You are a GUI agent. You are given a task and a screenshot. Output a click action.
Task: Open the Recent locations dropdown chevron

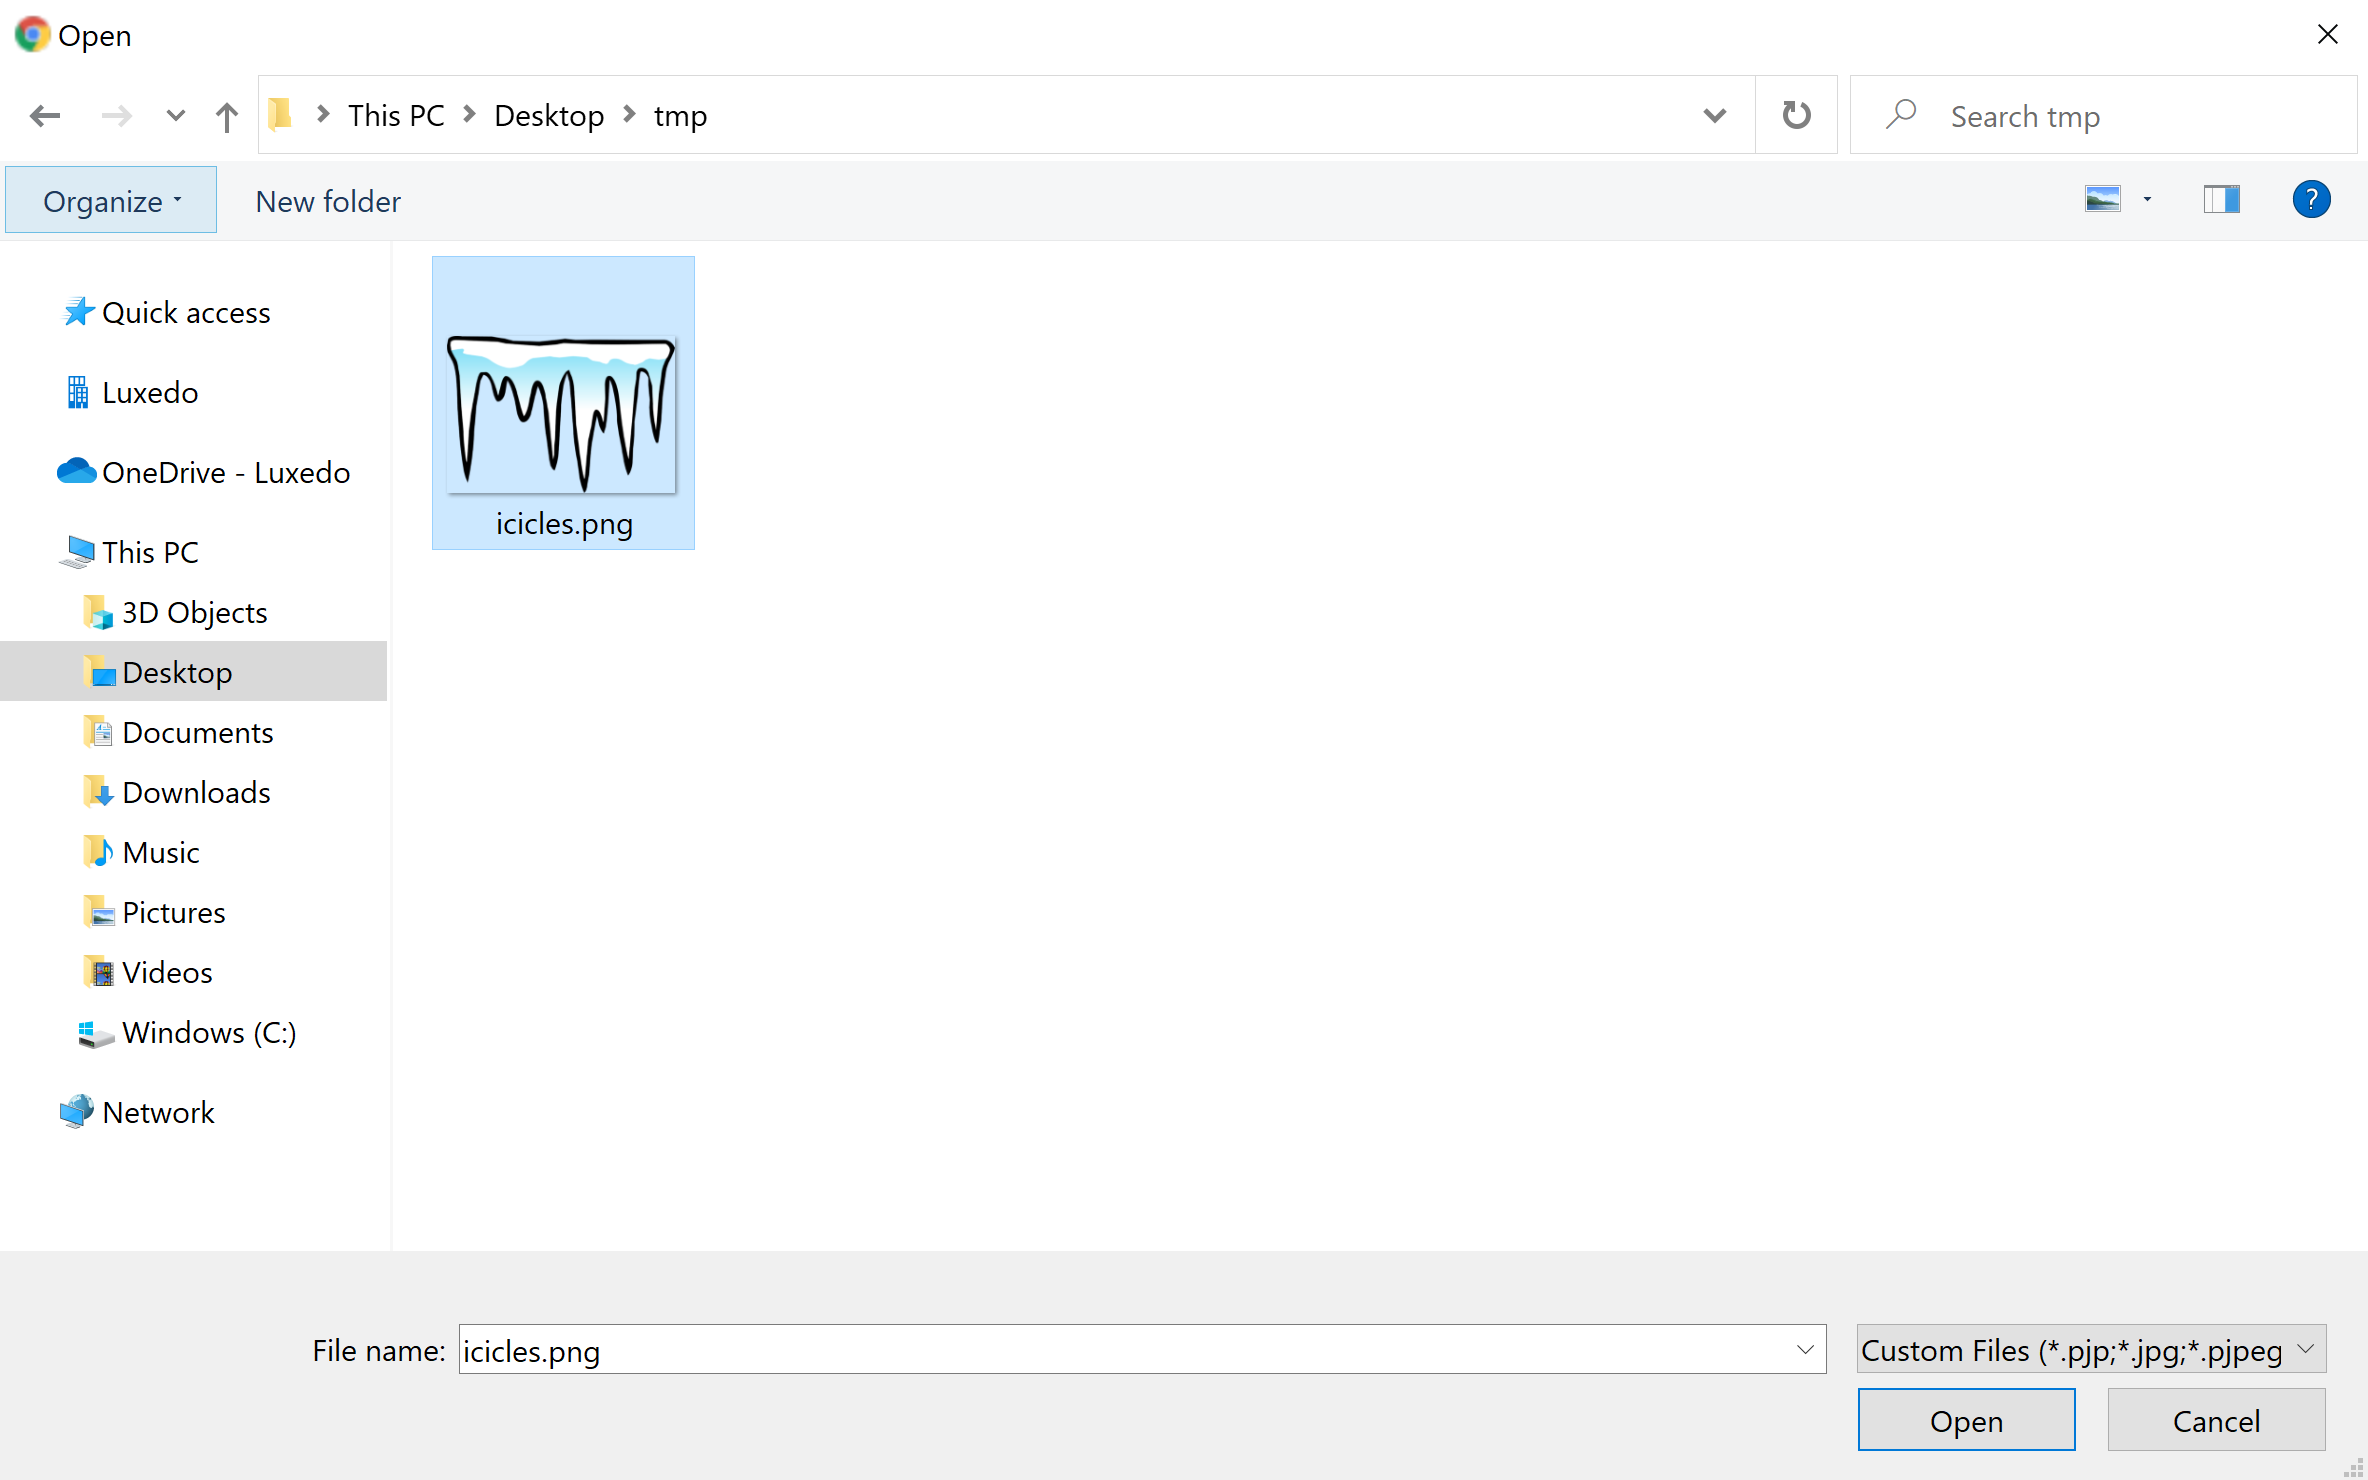click(176, 116)
